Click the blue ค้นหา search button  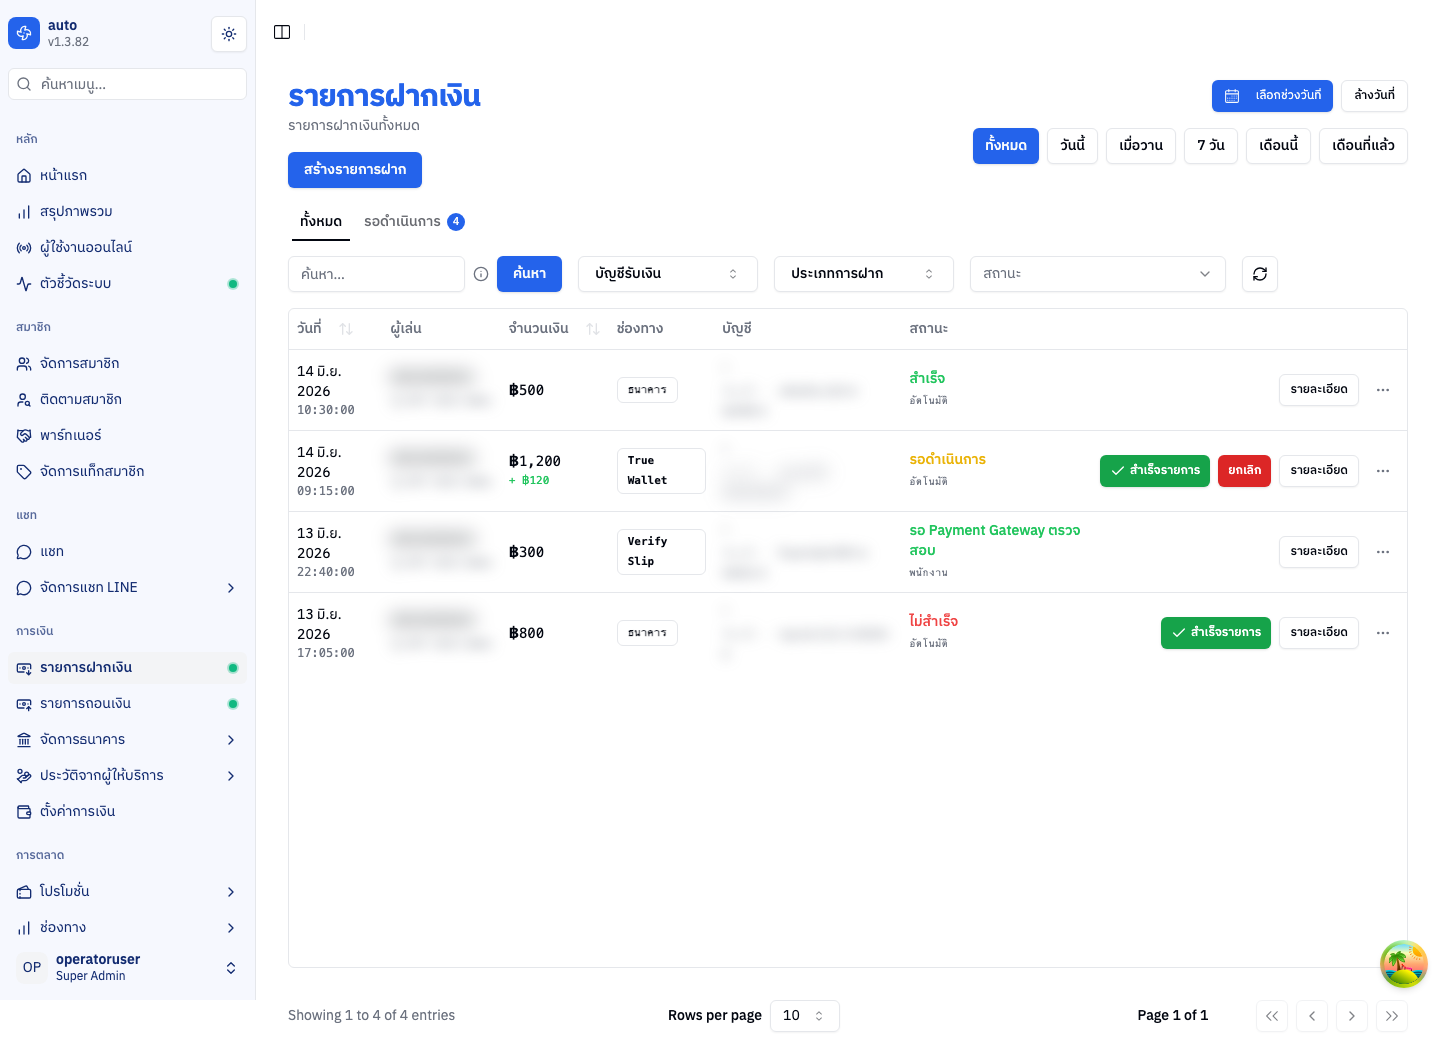[529, 274]
